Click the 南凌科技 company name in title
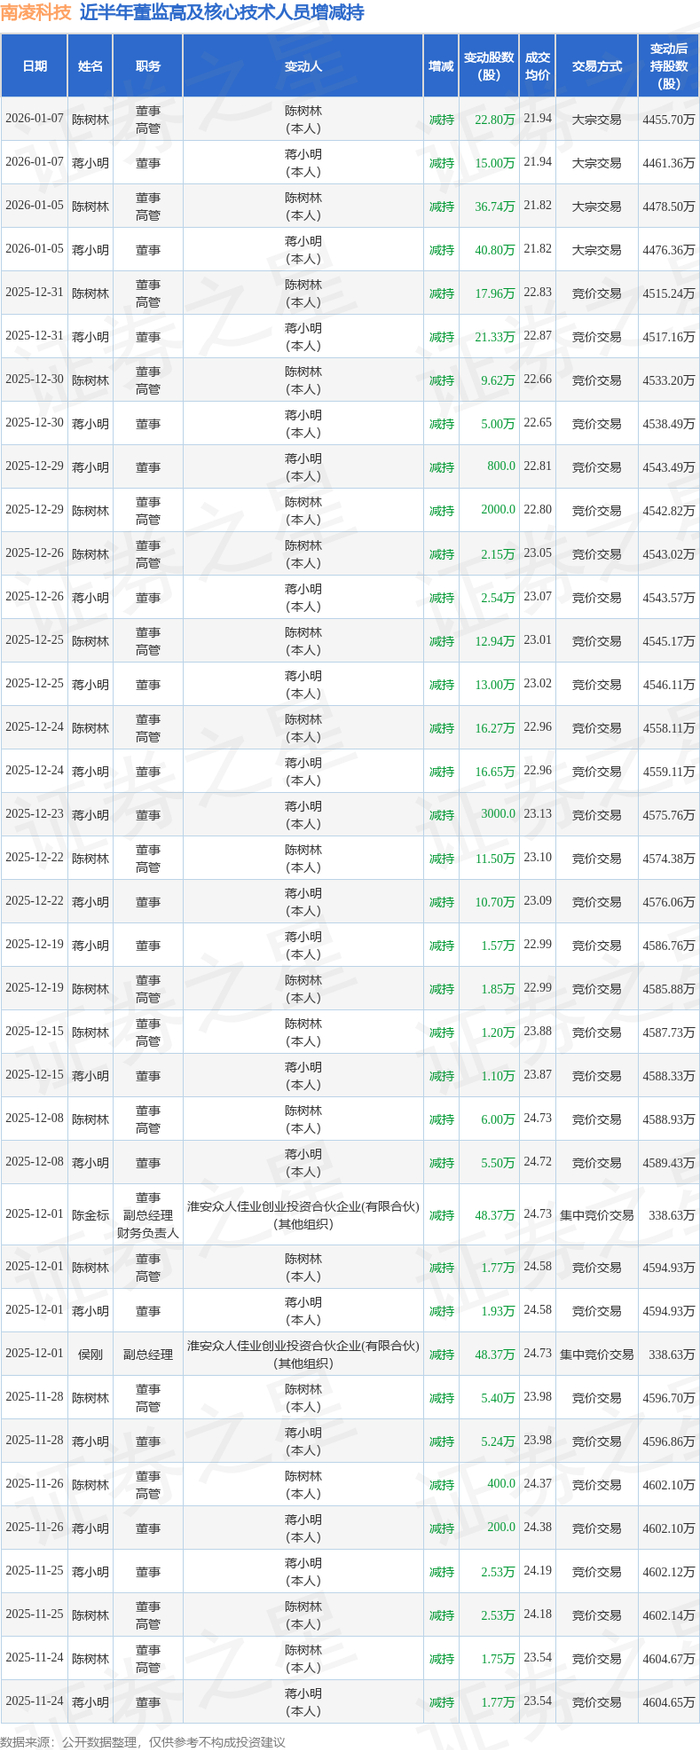 point(36,13)
